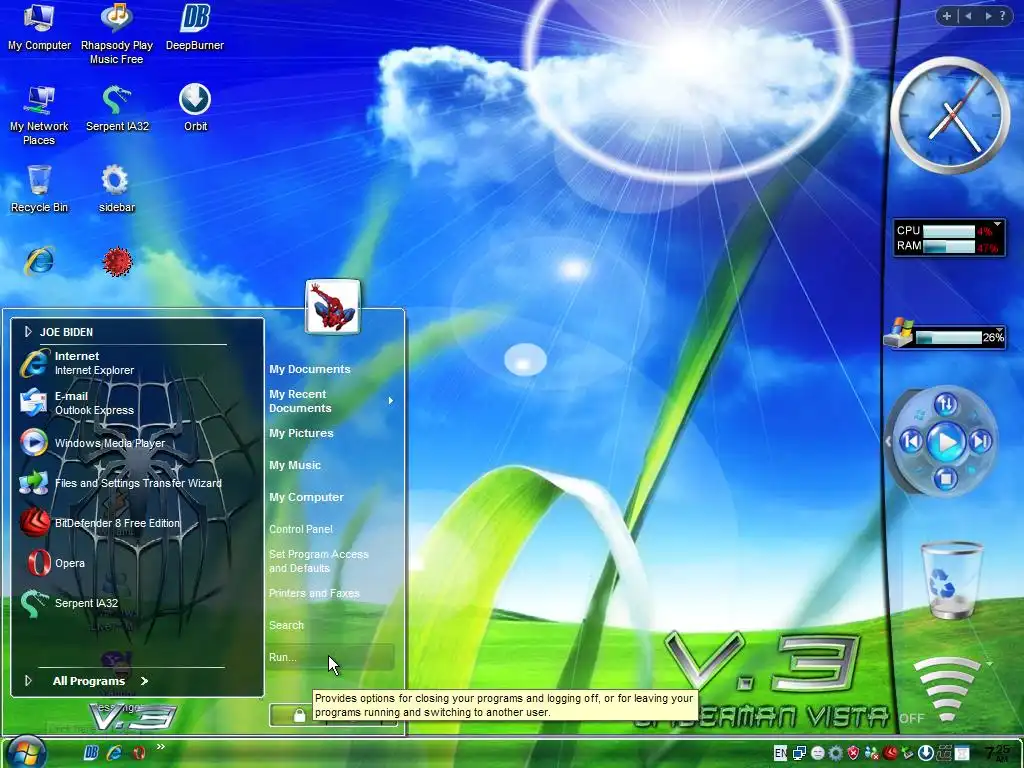This screenshot has width=1024, height=768.
Task: Skip to previous track in media gadget
Action: [x=911, y=441]
